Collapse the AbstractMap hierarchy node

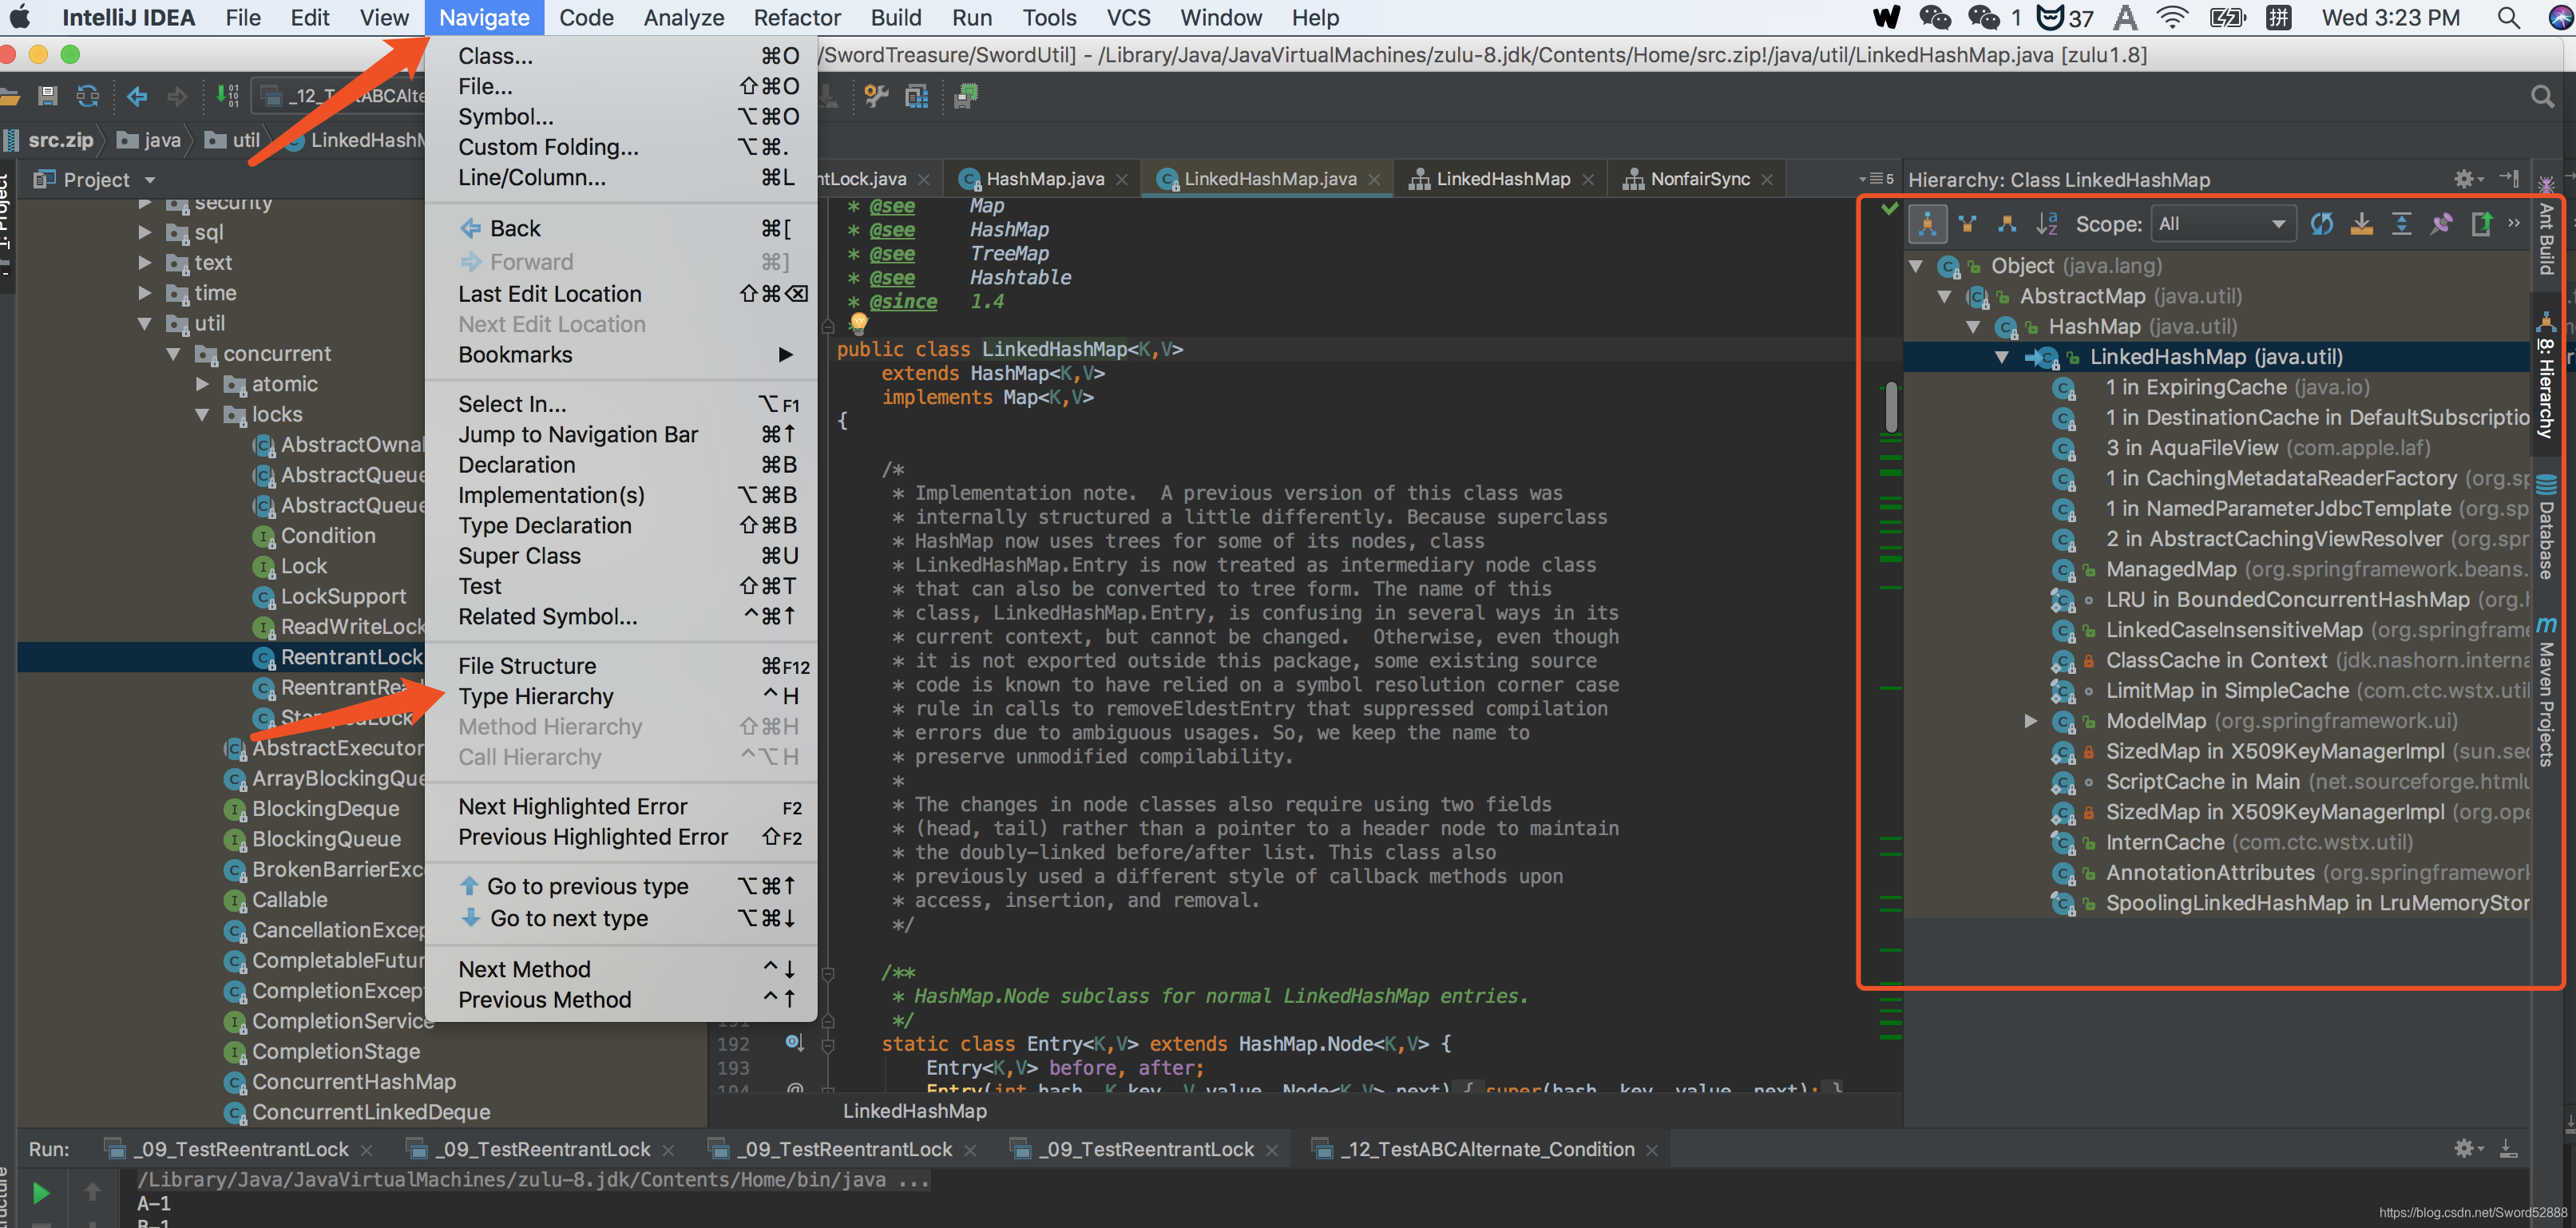pos(1945,296)
